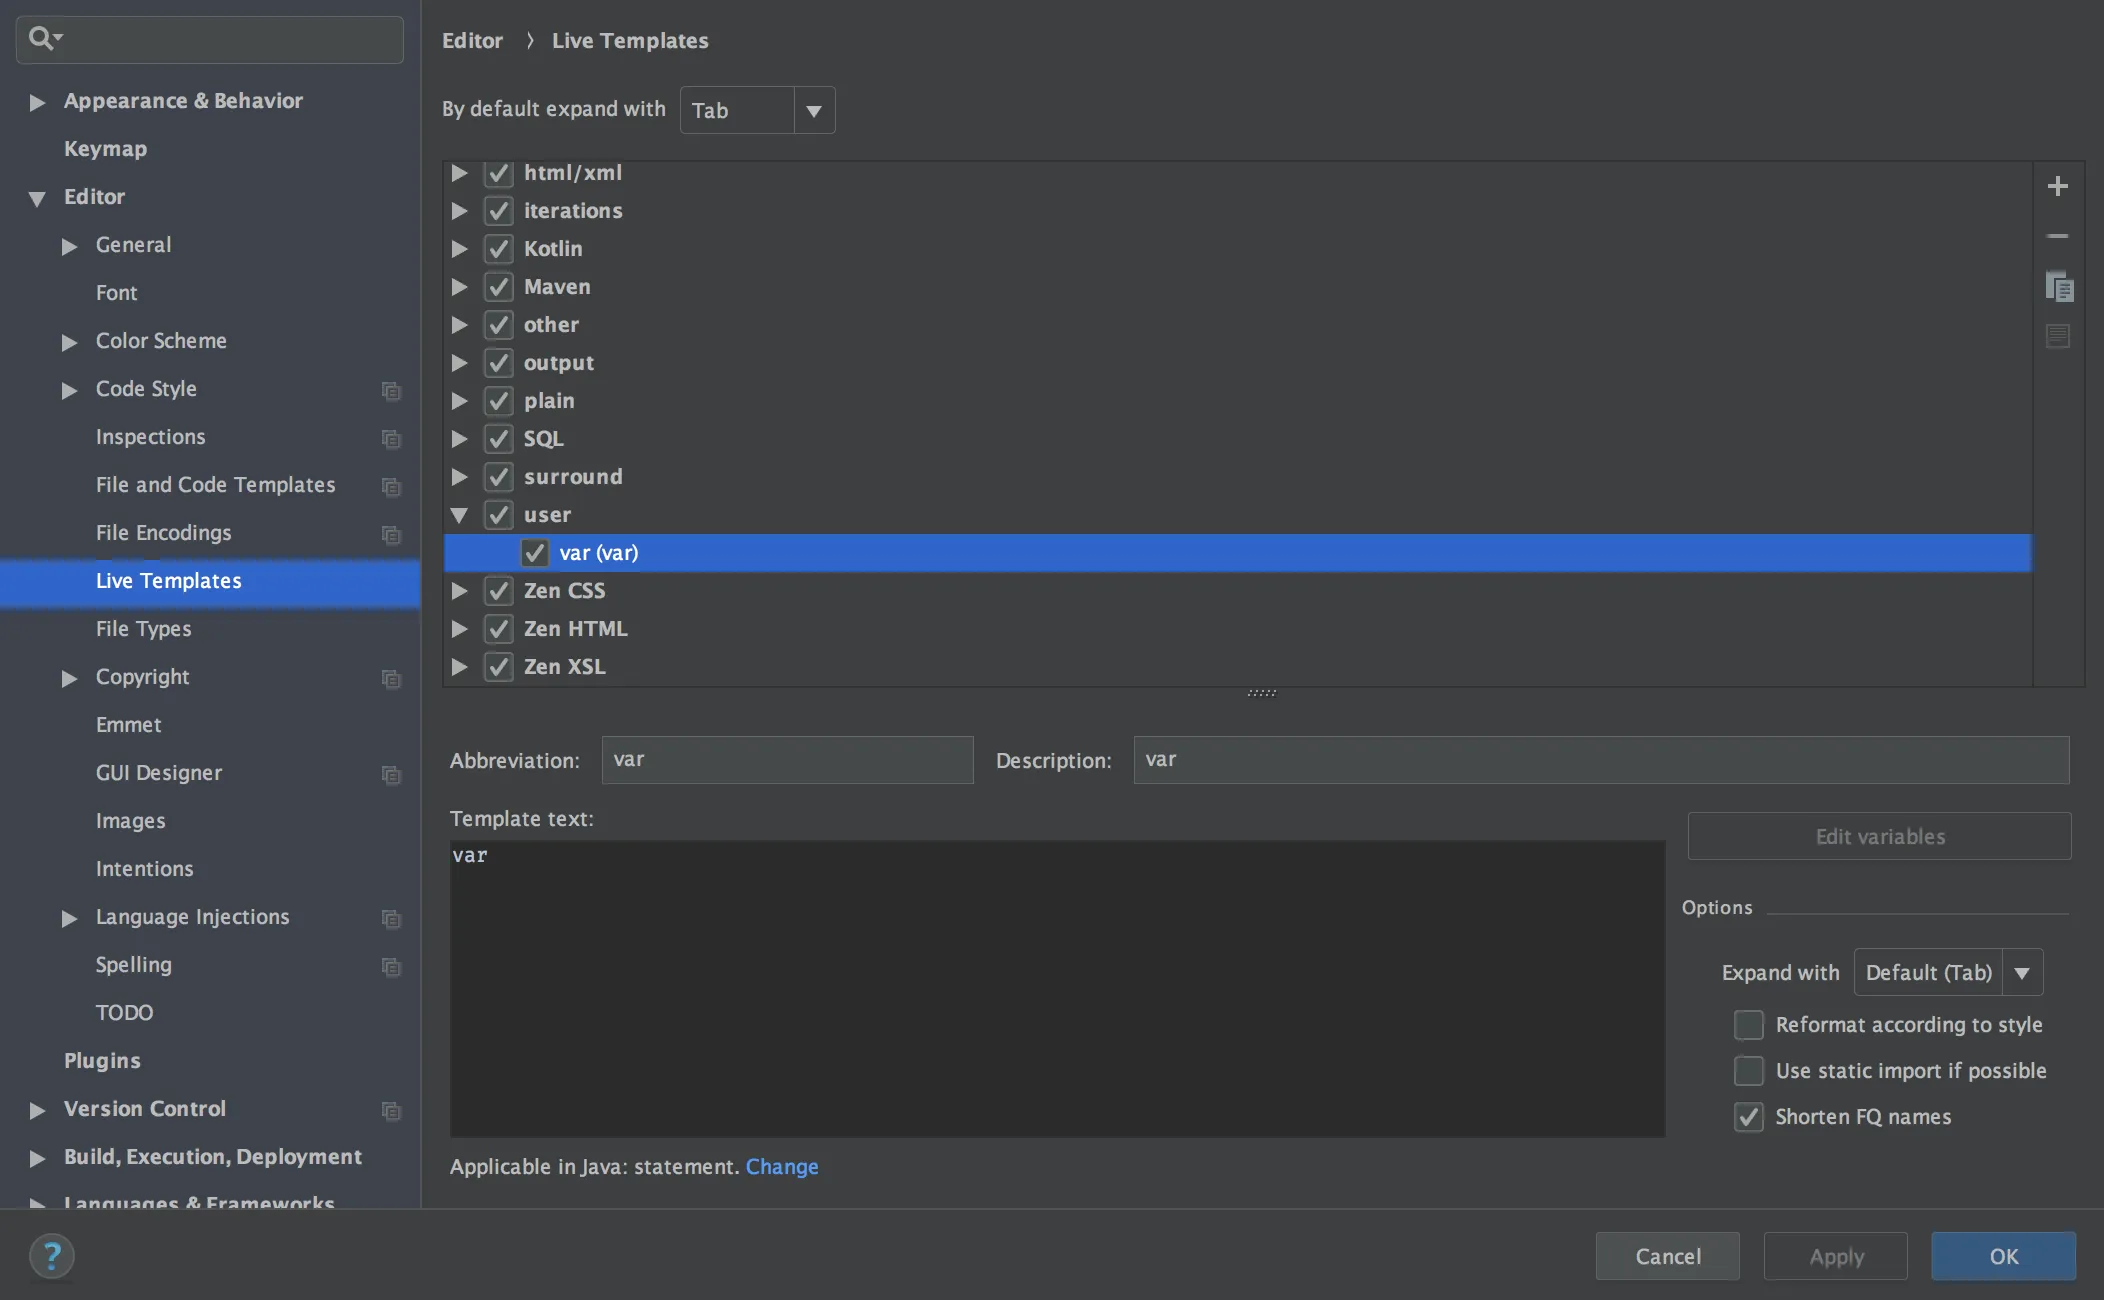This screenshot has width=2104, height=1300.
Task: Open Keymap settings page
Action: click(105, 149)
